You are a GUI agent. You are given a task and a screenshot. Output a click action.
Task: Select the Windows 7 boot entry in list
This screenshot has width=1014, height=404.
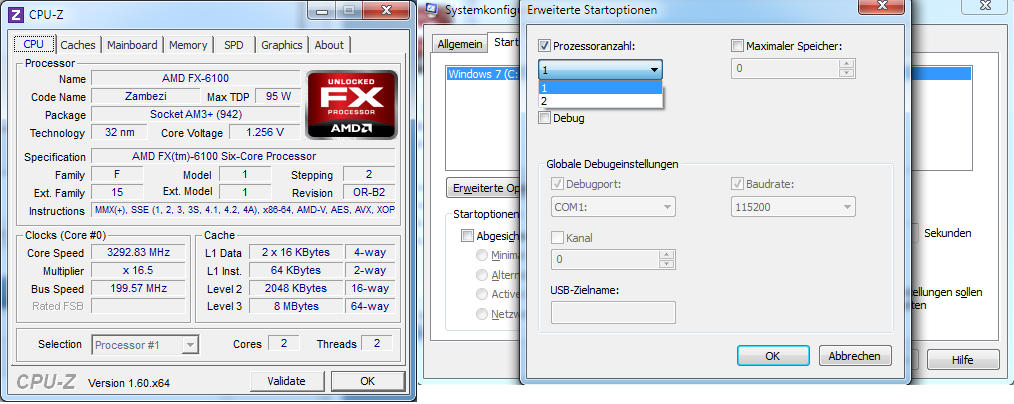click(x=483, y=73)
